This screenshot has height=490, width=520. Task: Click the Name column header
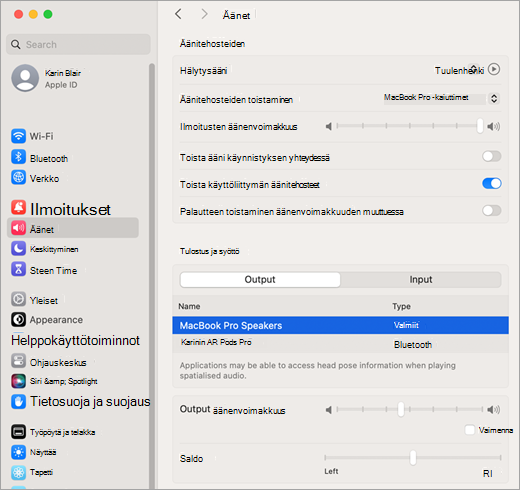click(x=189, y=306)
